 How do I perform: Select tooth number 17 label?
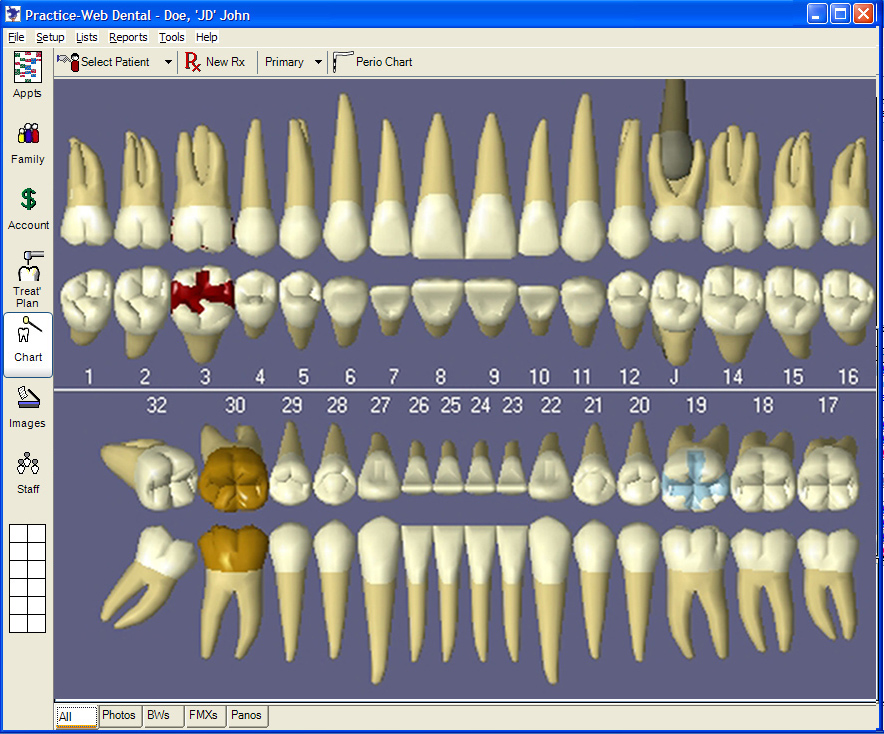(828, 405)
